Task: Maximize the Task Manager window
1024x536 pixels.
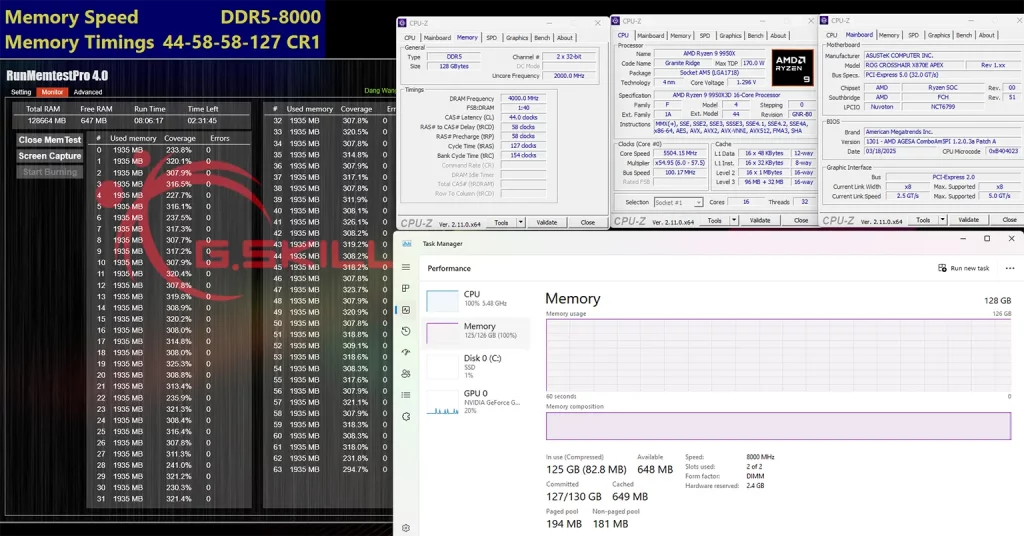Action: [987, 239]
